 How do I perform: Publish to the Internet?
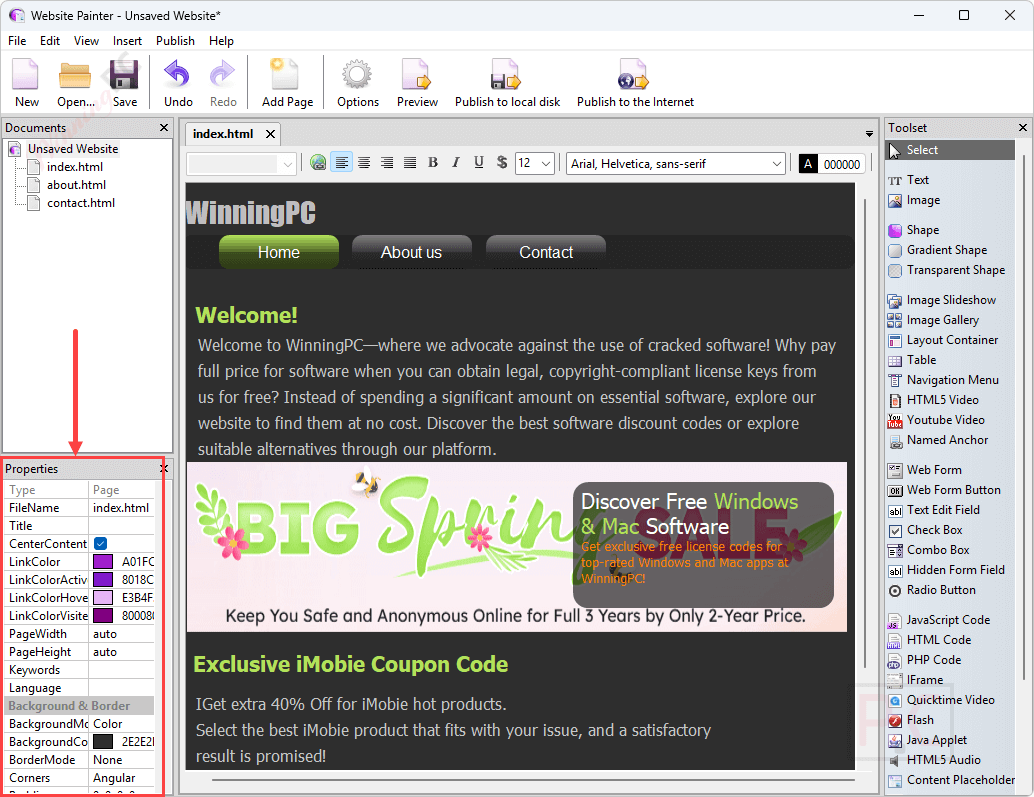[x=635, y=83]
